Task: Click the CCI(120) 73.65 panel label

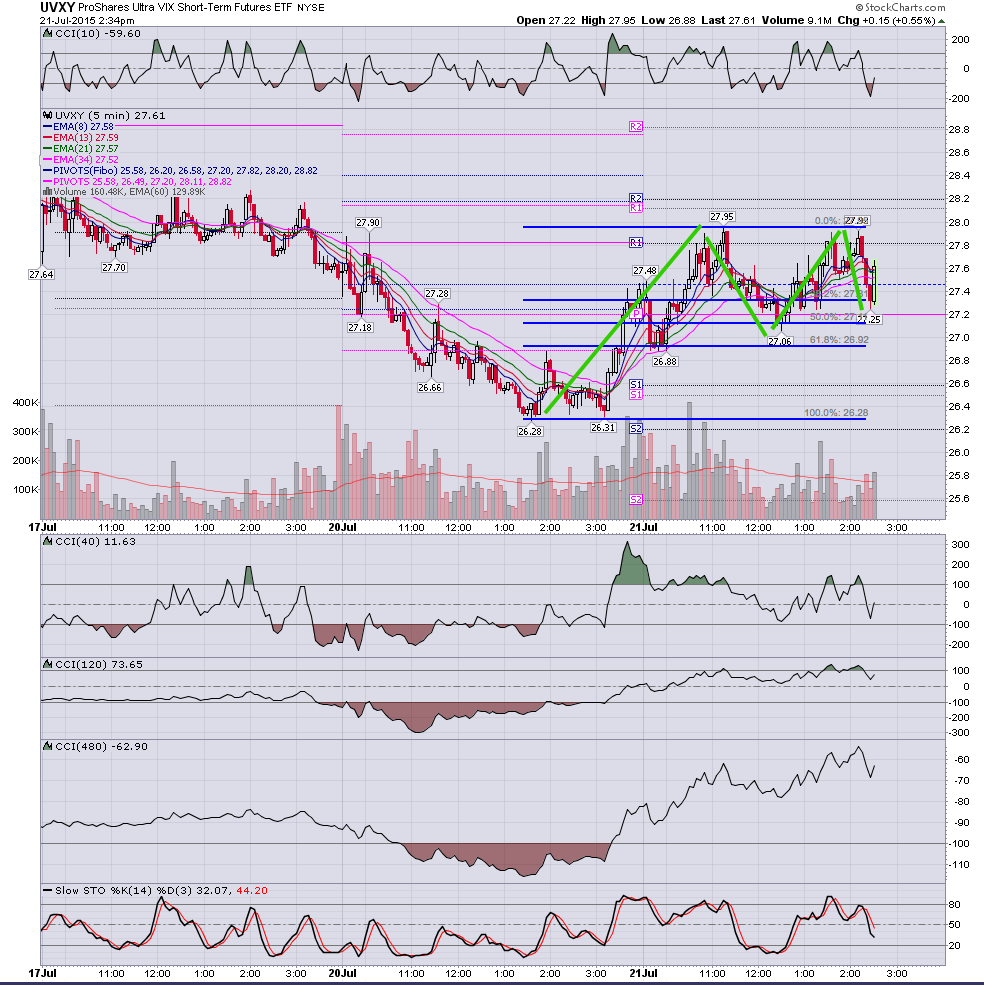Action: pos(99,664)
